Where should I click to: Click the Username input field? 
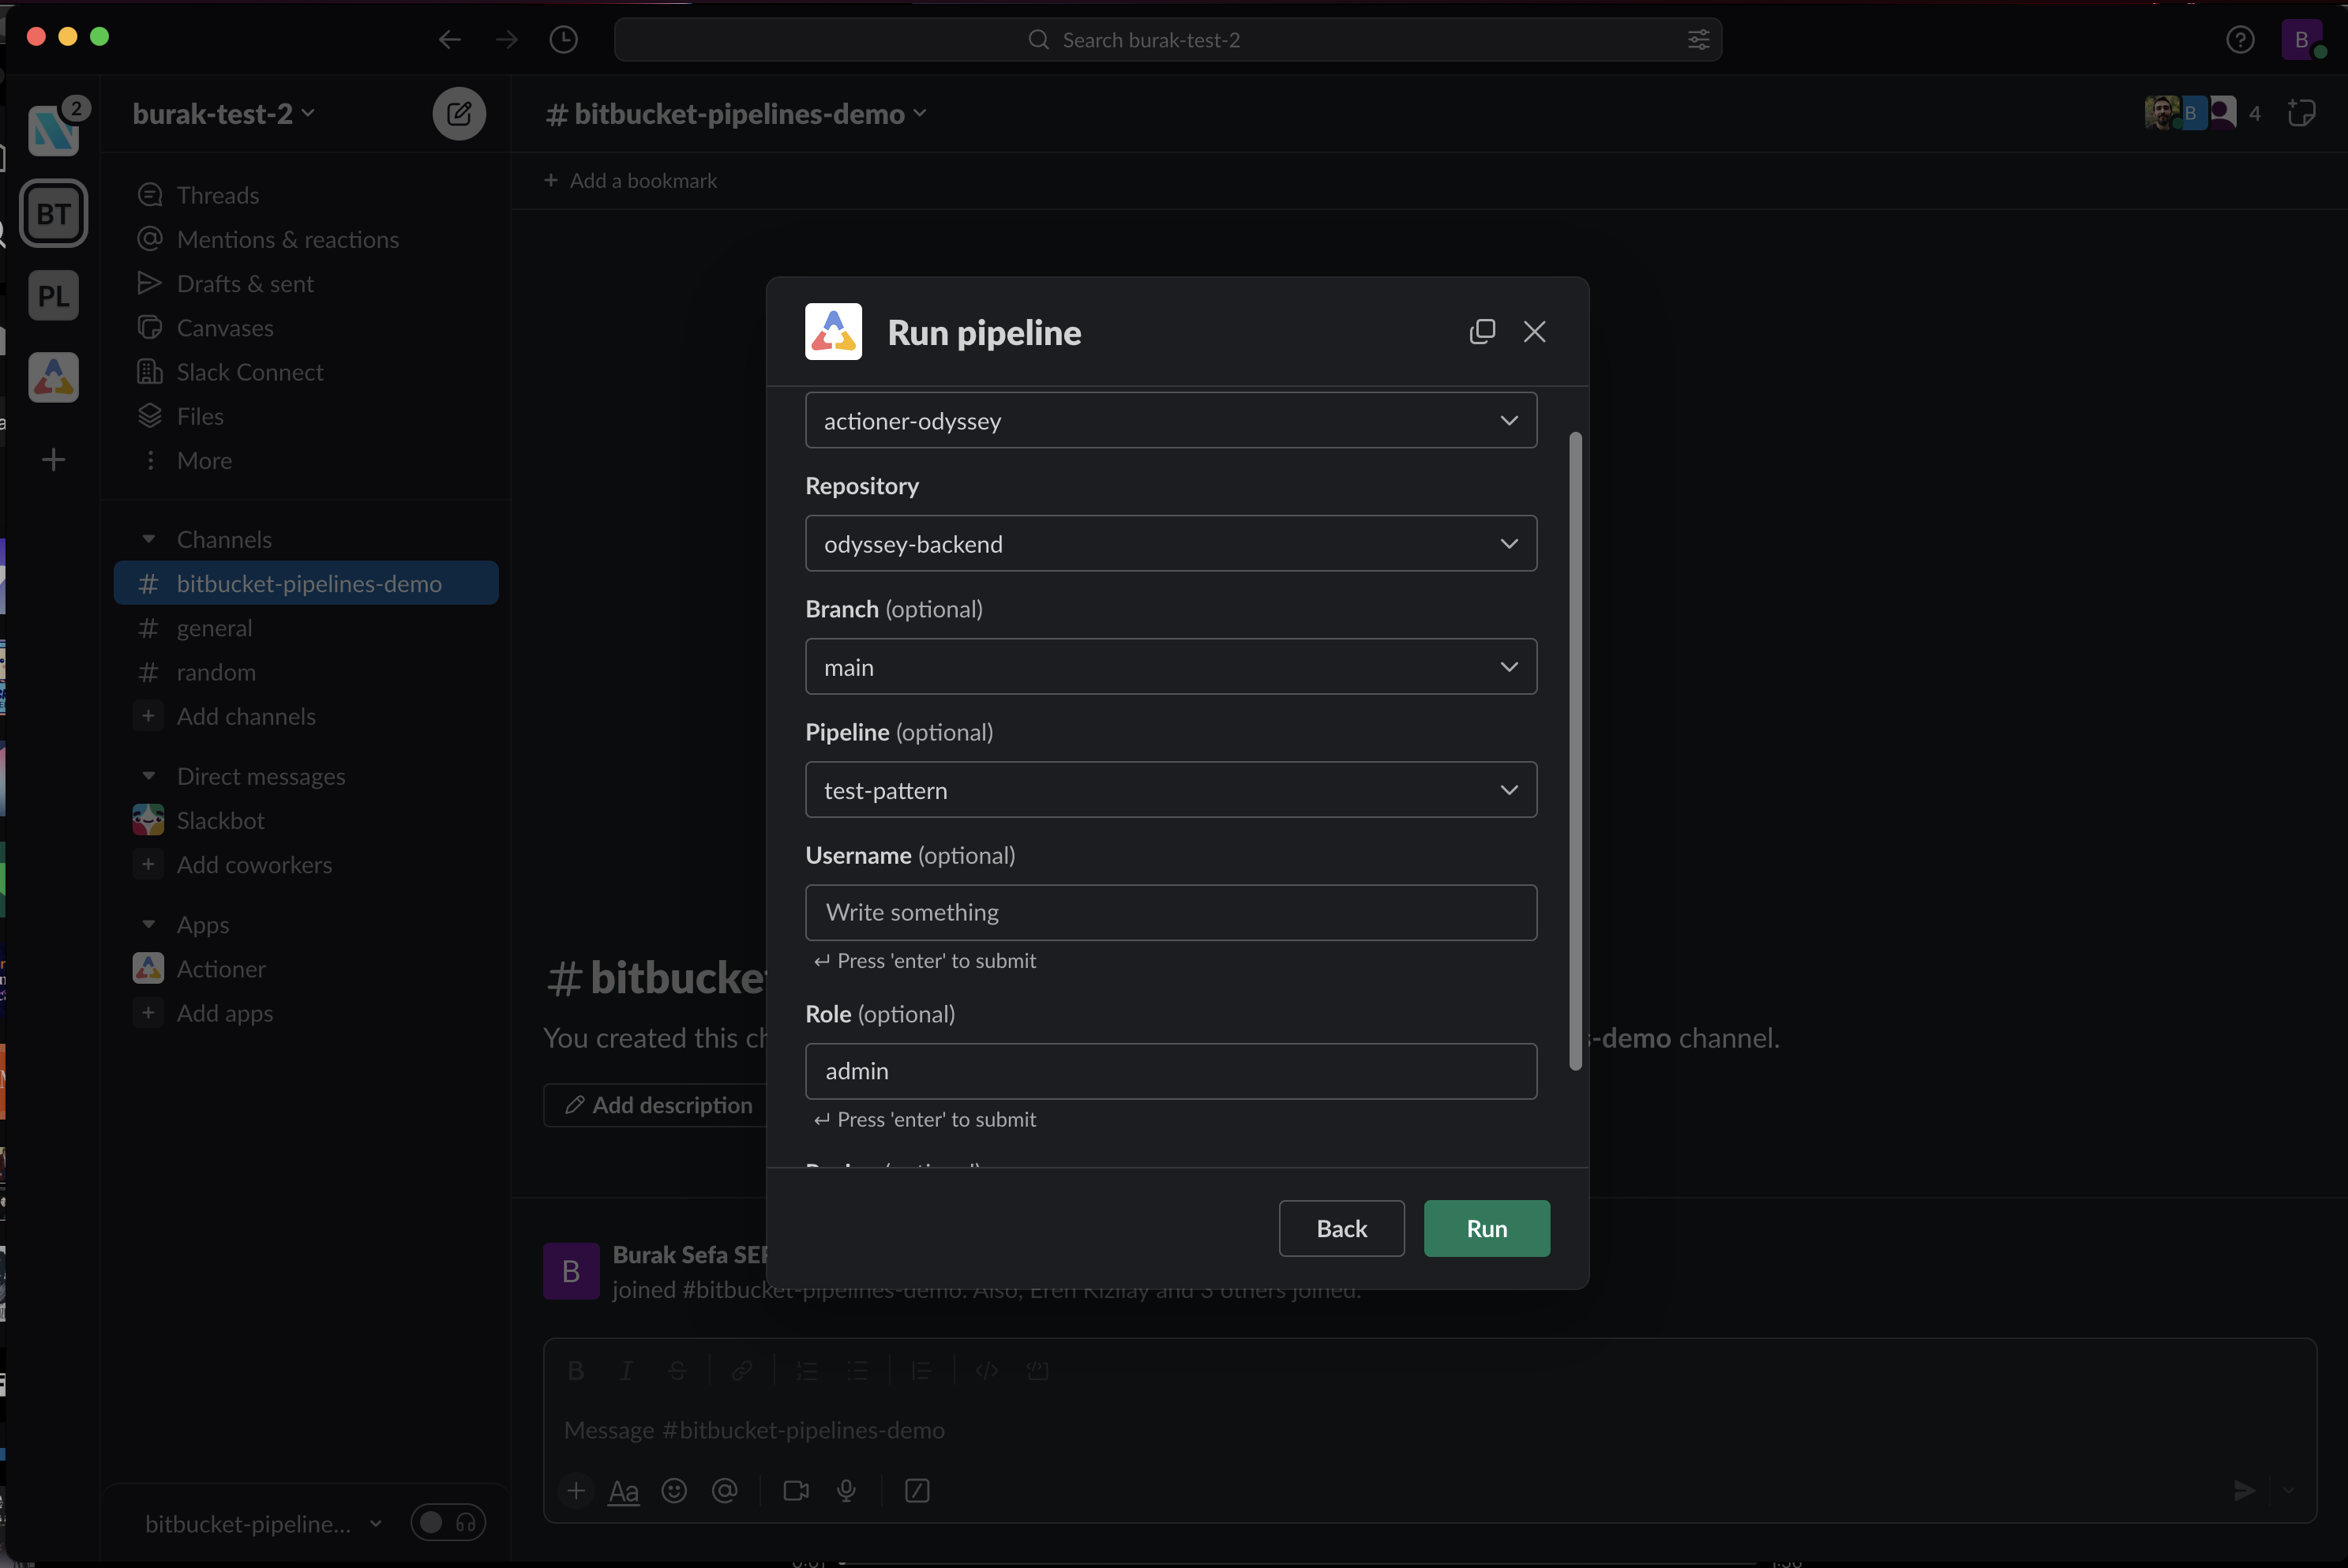click(1171, 913)
